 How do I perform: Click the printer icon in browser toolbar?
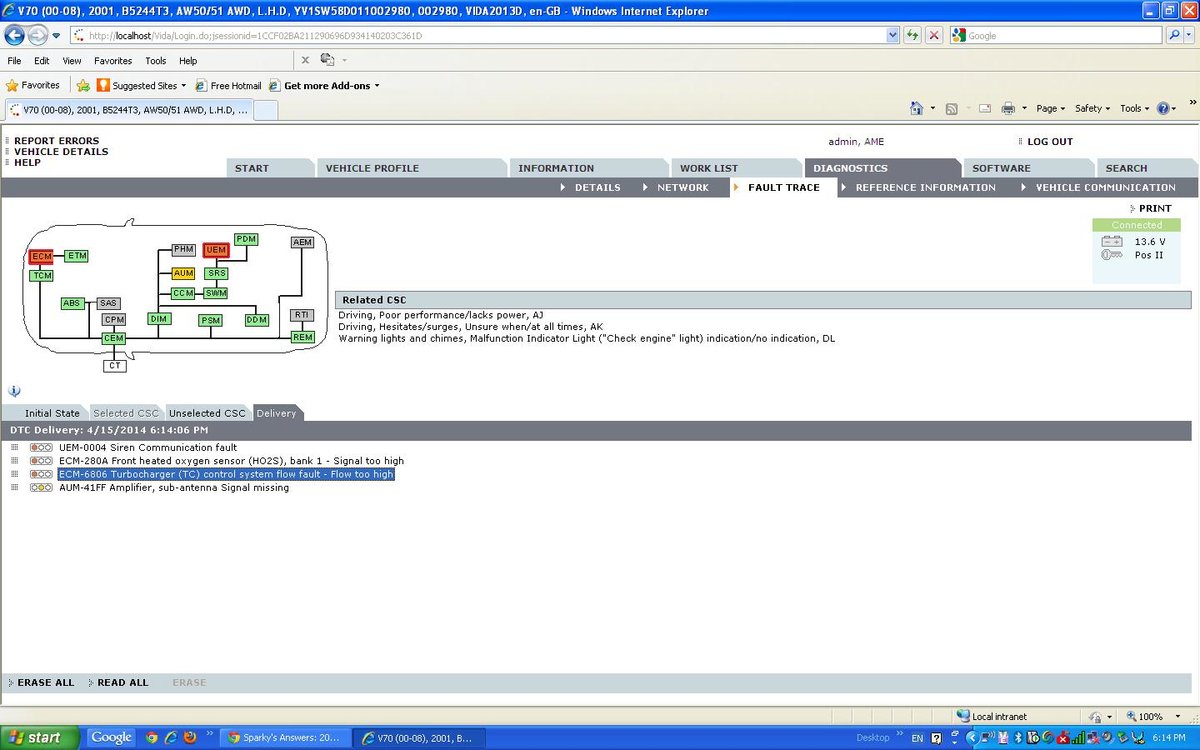coord(1008,108)
